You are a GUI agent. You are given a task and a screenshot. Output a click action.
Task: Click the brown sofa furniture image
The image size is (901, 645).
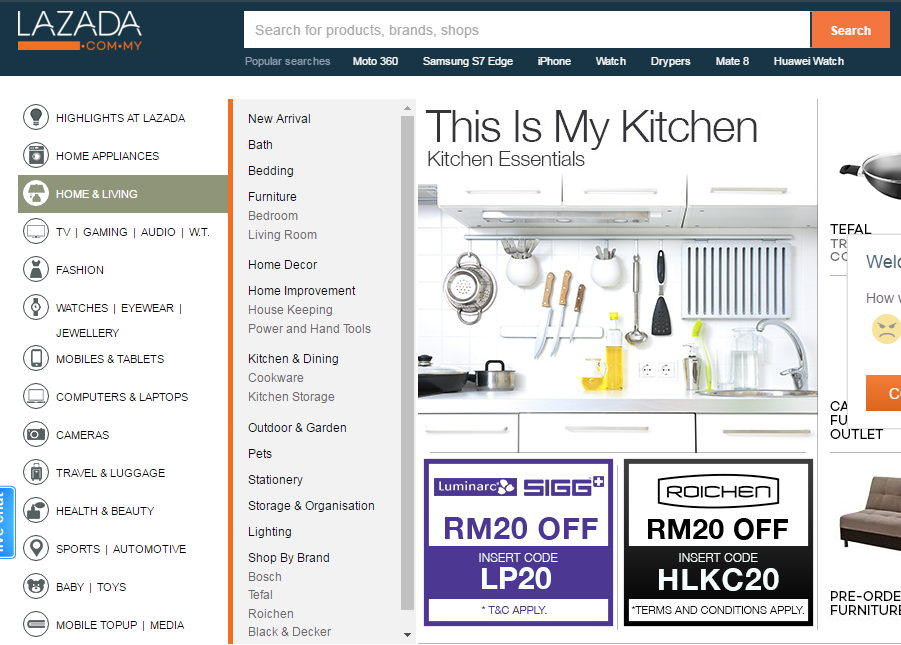(870, 513)
